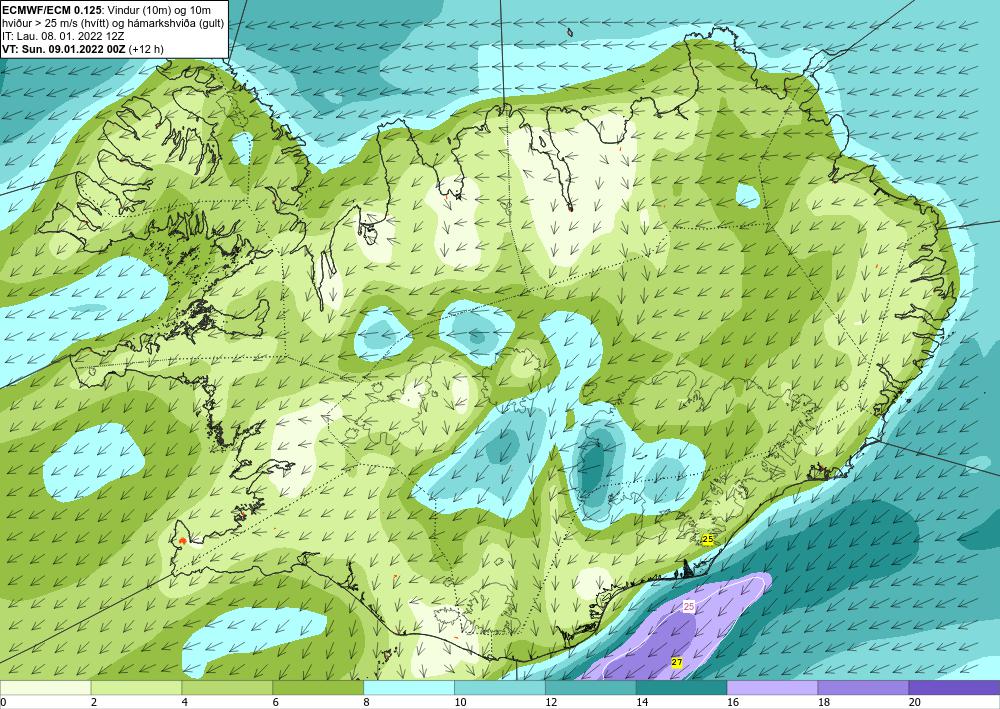Click the violet 18–20 m/s legend swatch
Image resolution: width=1000 pixels, height=709 pixels.
[x=863, y=688]
